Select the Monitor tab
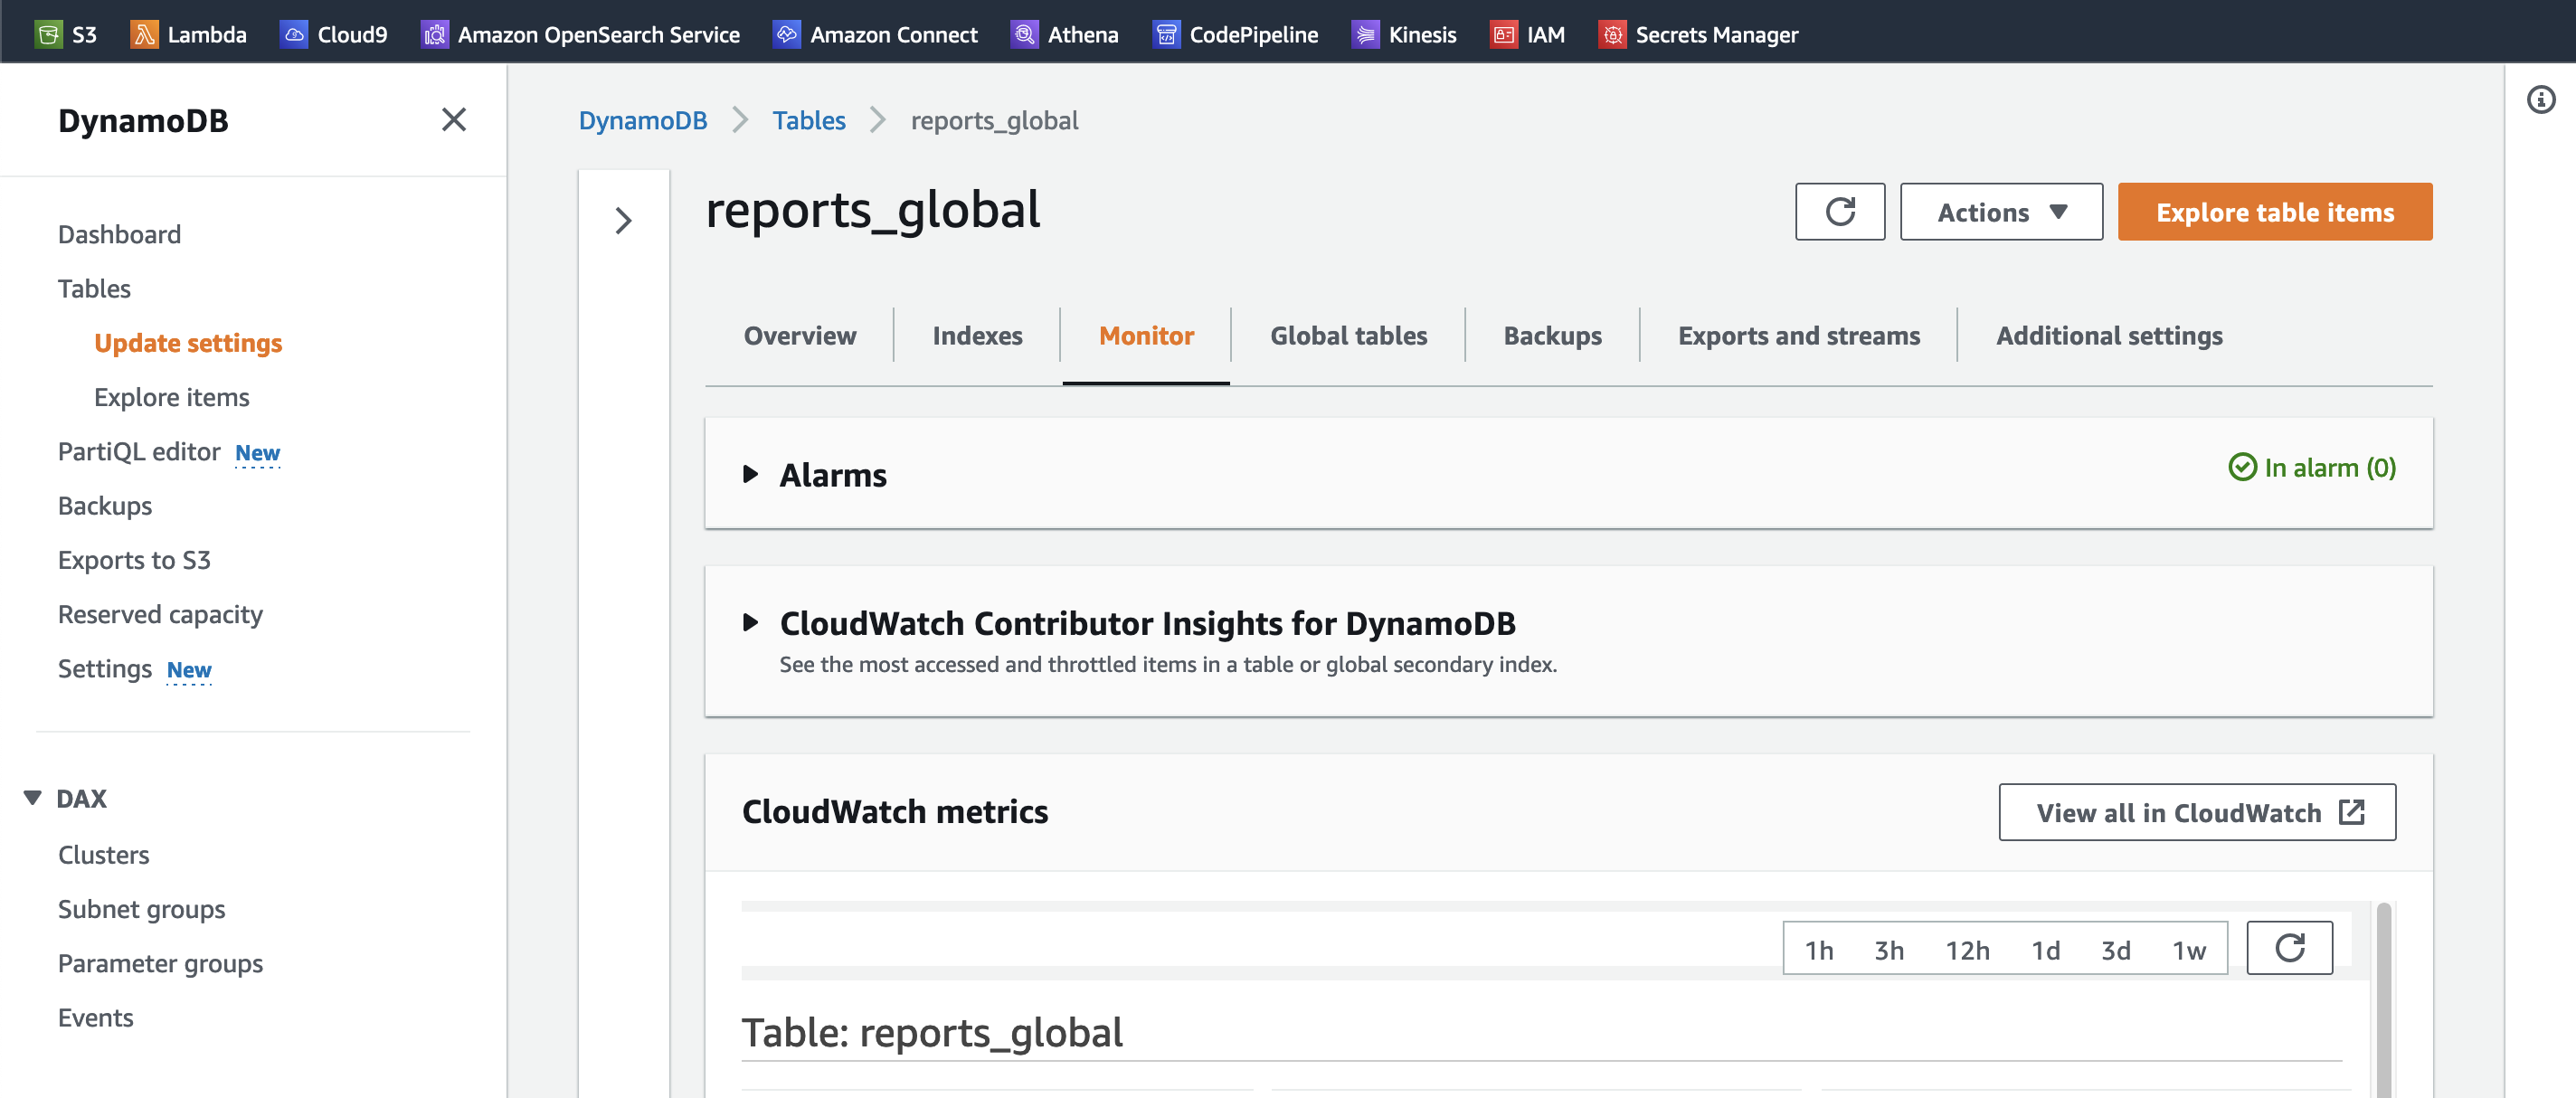Image resolution: width=2576 pixels, height=1098 pixels. [1146, 335]
